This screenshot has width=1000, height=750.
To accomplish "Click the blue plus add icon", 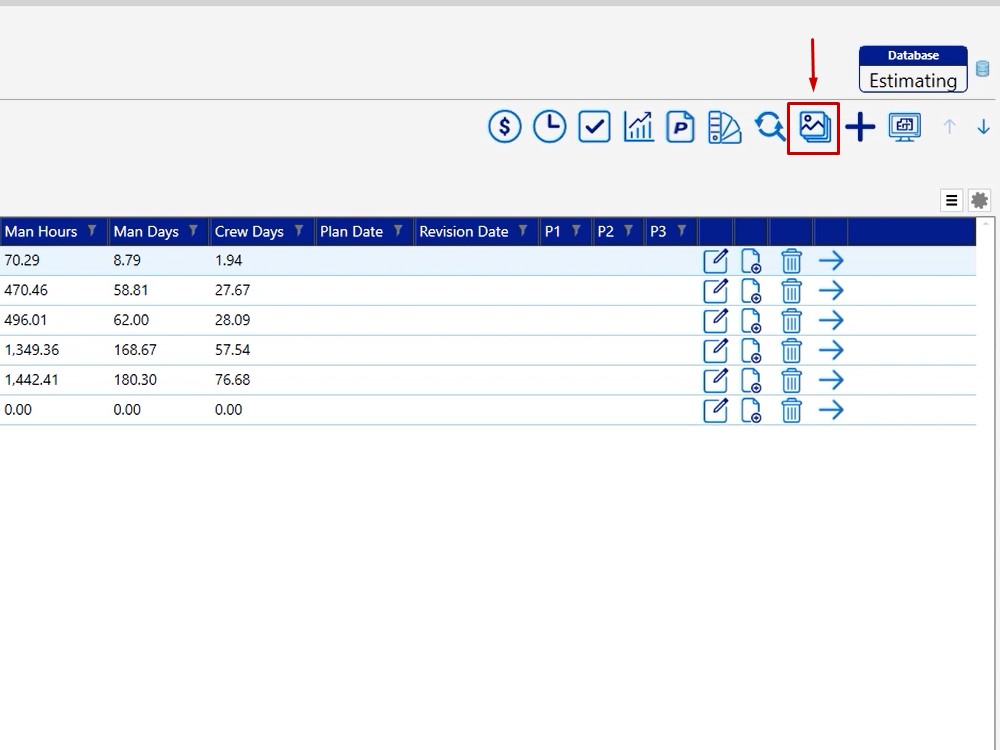I will point(860,127).
